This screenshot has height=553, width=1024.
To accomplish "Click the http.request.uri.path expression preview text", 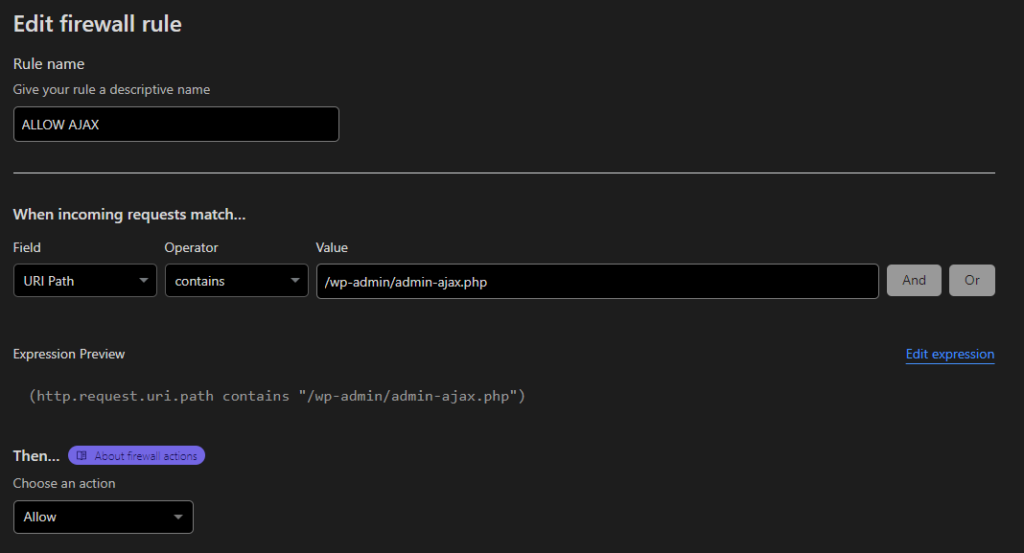I will 277,396.
